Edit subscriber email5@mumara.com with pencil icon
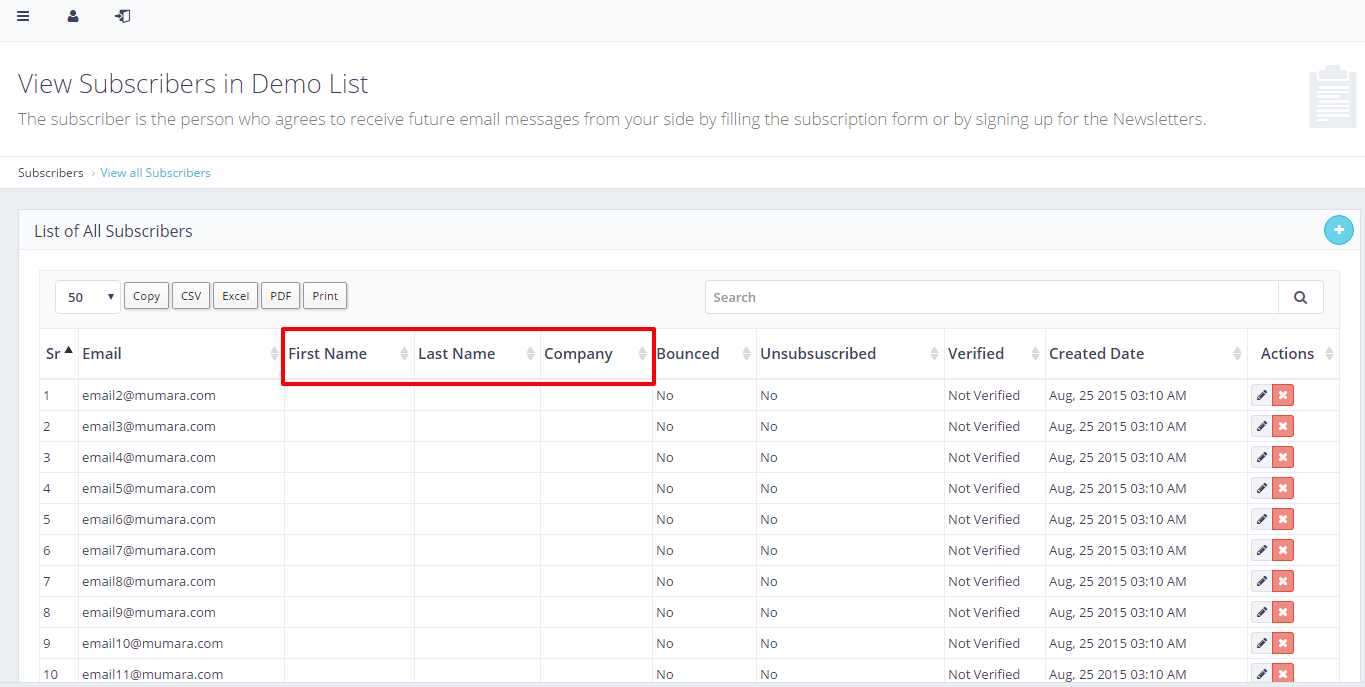 [x=1261, y=489]
